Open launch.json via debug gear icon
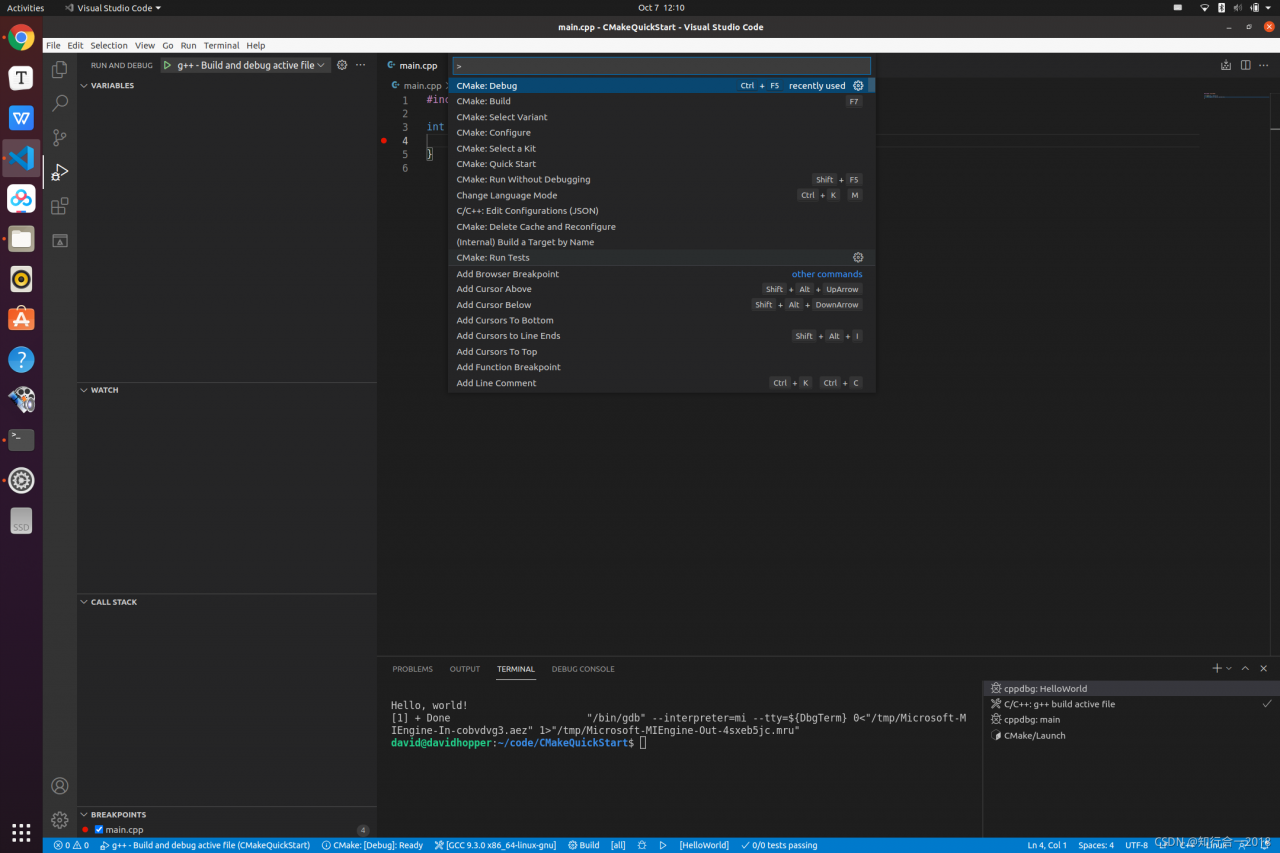This screenshot has height=853, width=1280. [x=342, y=65]
